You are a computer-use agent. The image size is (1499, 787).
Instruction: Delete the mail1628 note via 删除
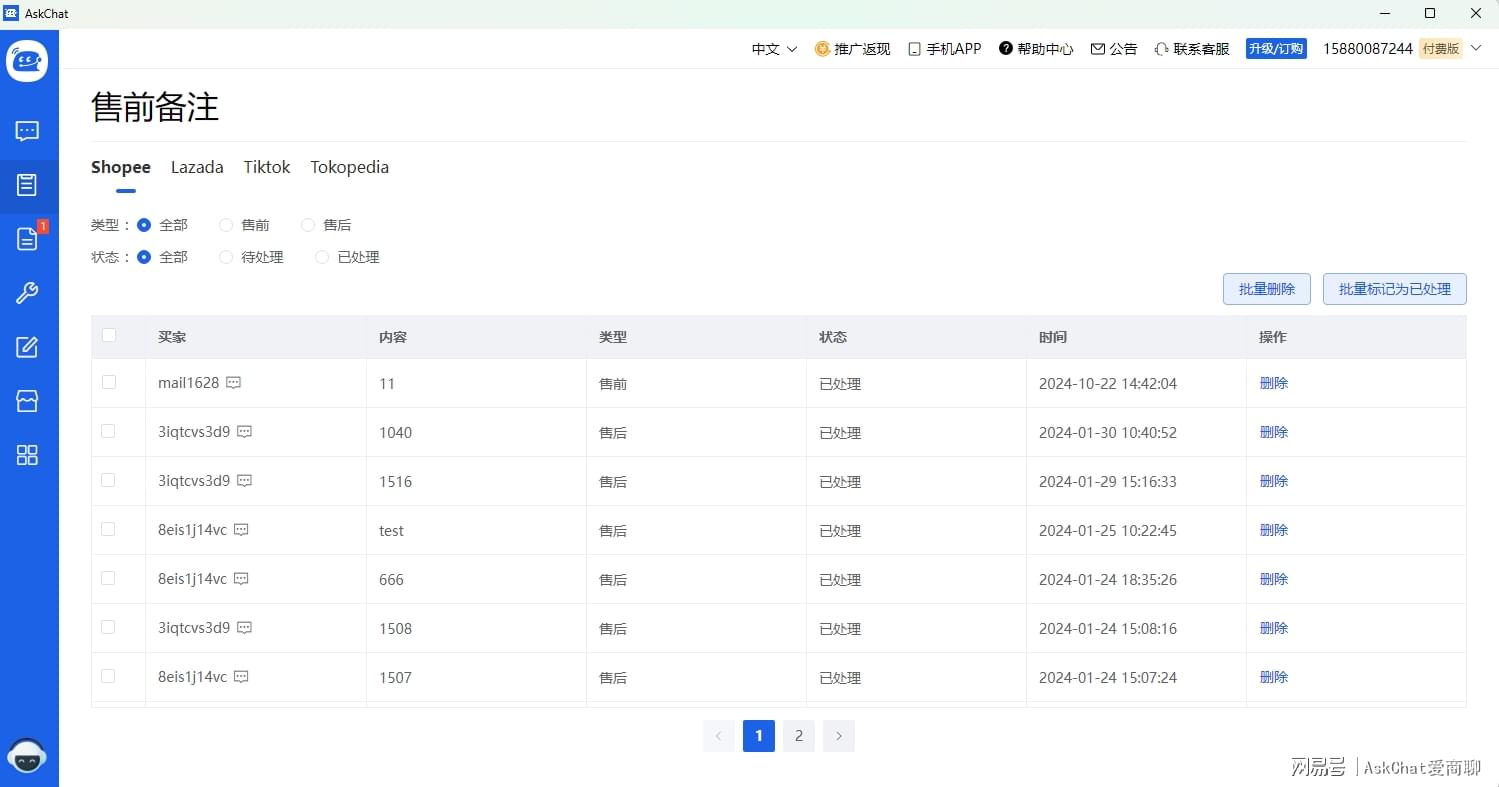[x=1274, y=383]
